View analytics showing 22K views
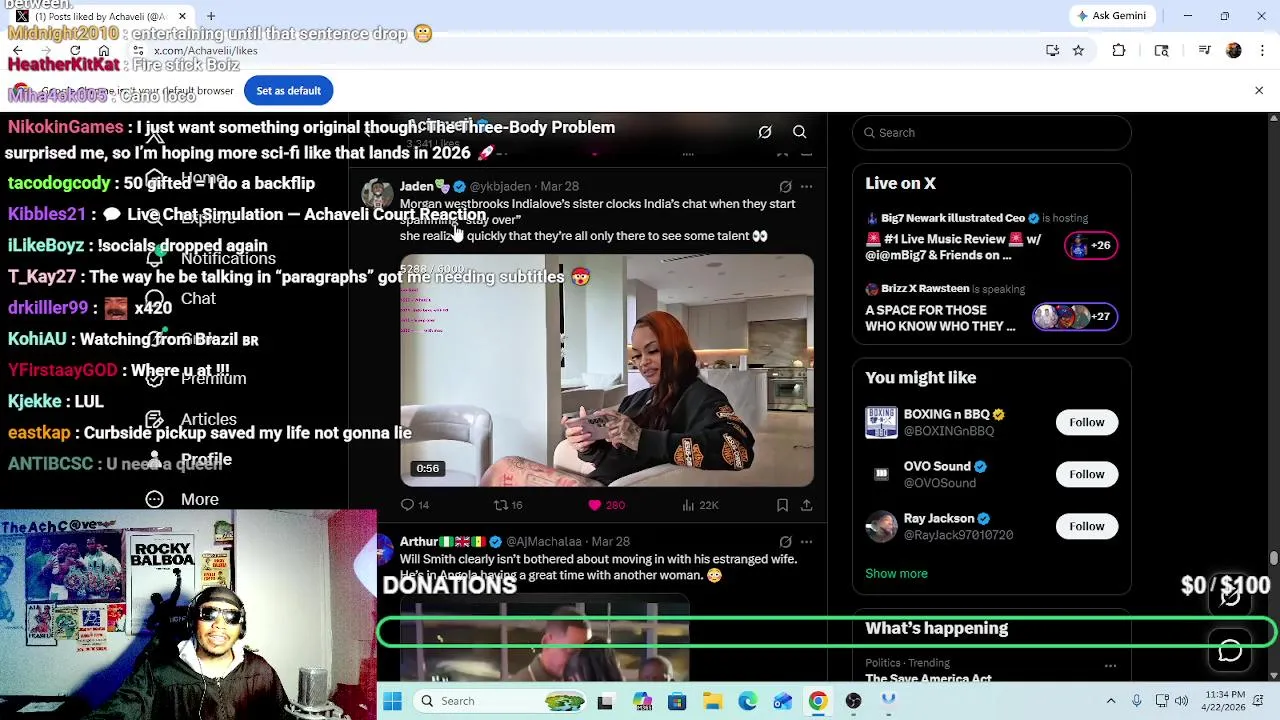The width and height of the screenshot is (1280, 720). tap(700, 505)
